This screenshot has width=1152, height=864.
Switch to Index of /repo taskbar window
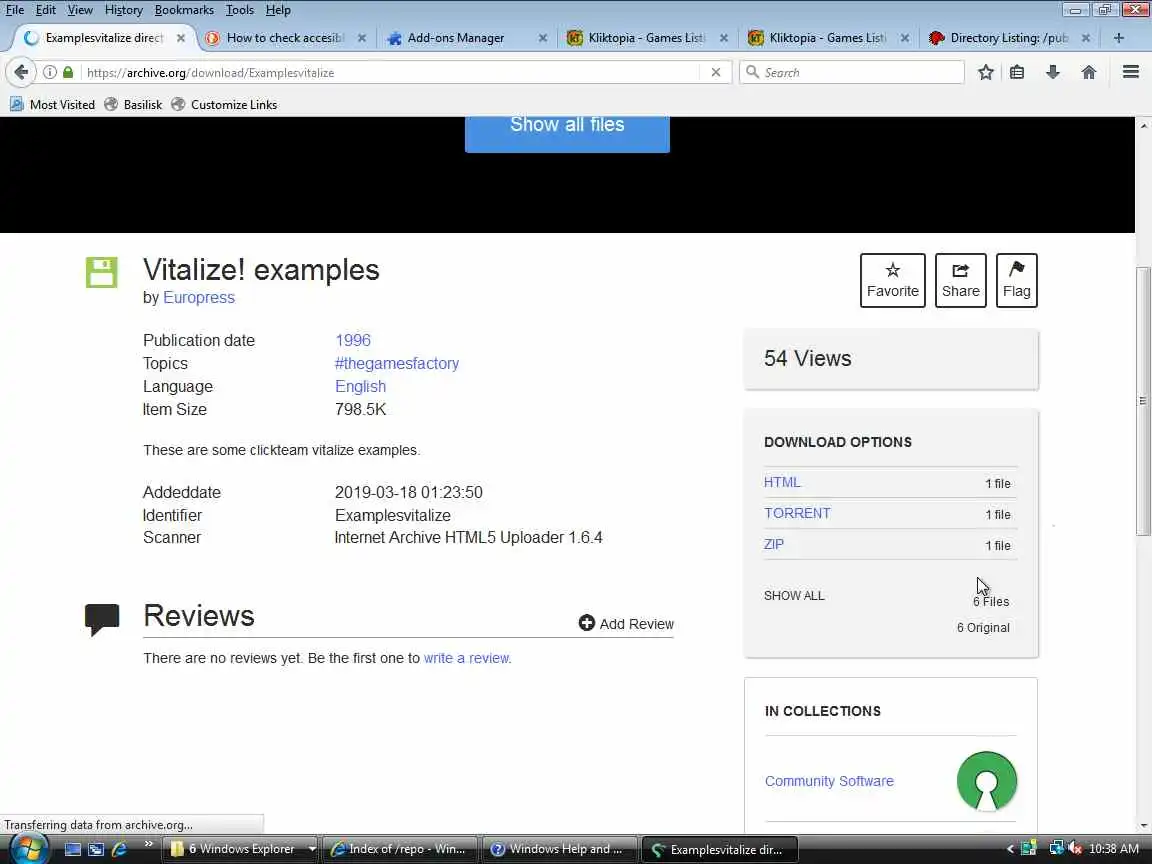point(400,849)
